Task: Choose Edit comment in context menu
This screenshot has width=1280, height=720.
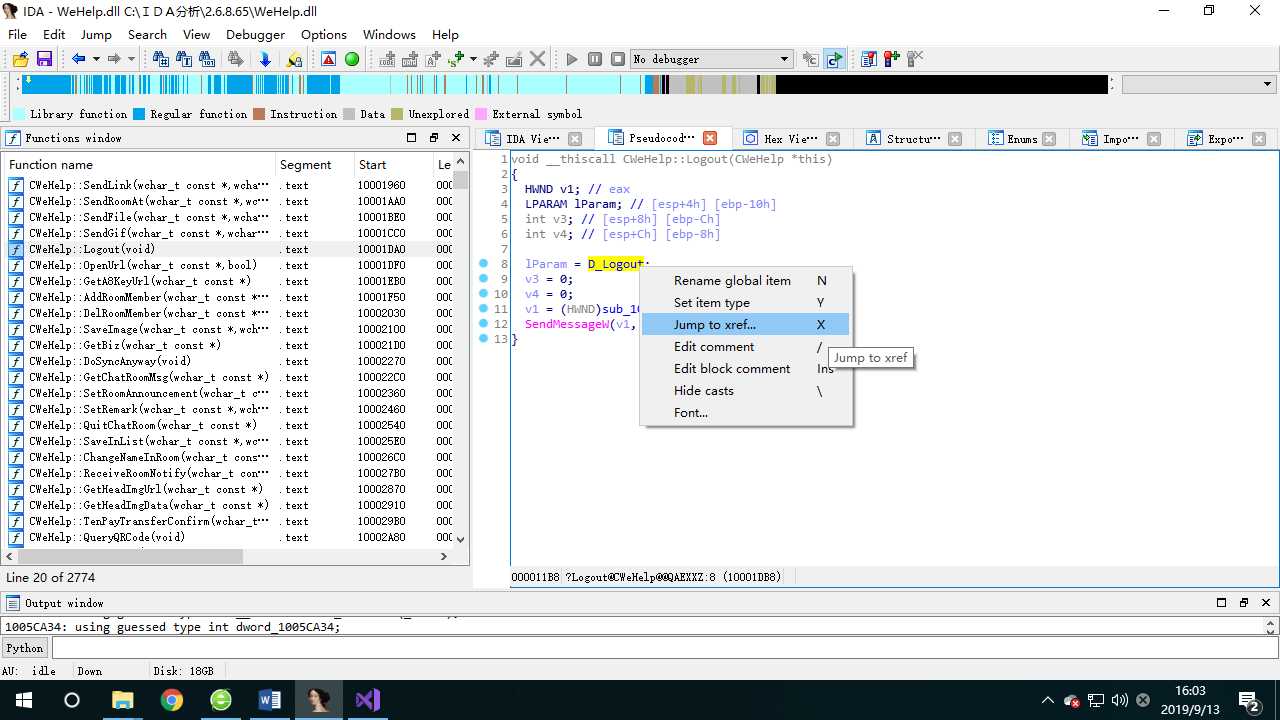Action: [x=746, y=347]
